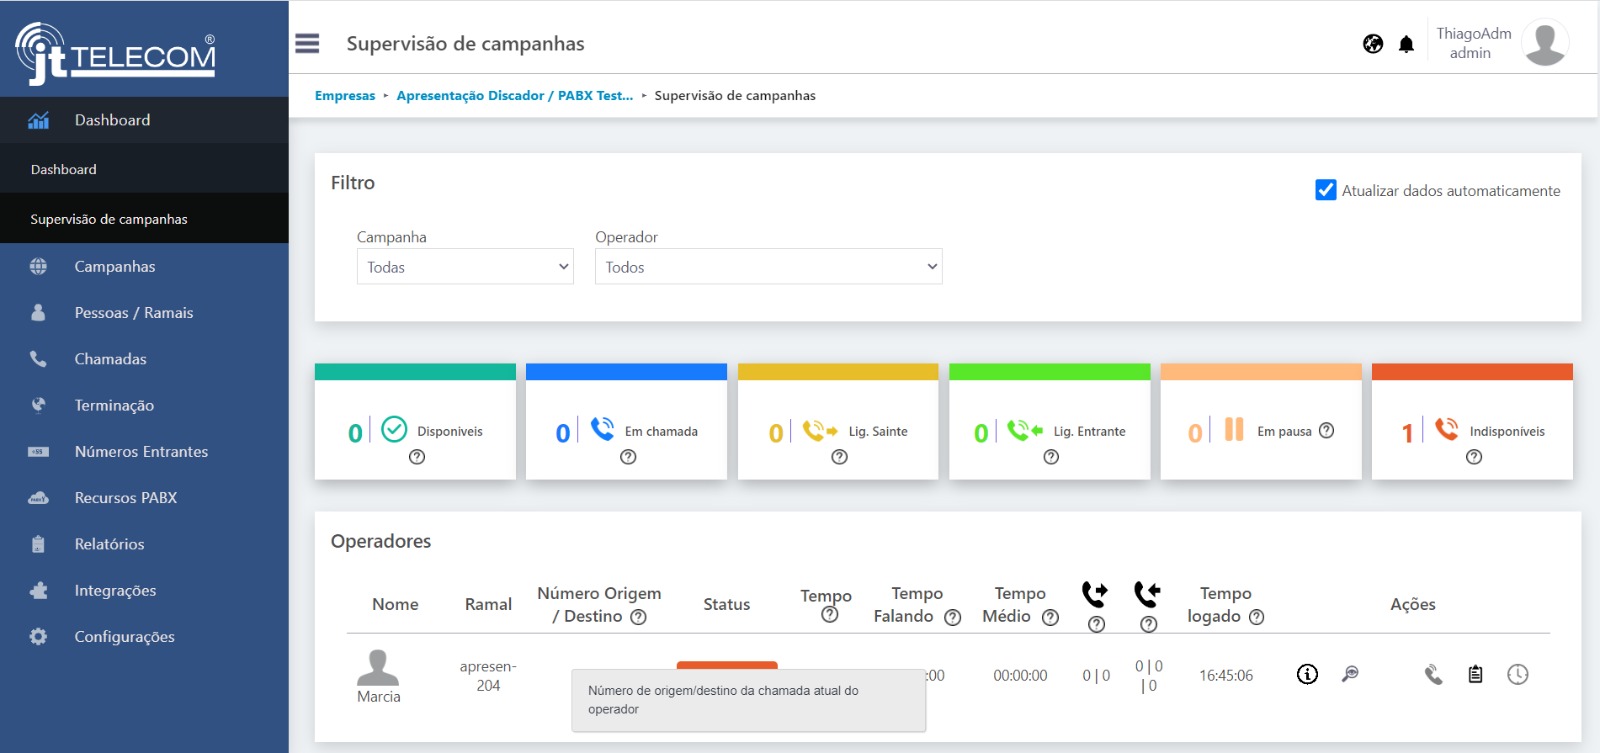The width and height of the screenshot is (1600, 753).
Task: Open the notifications bell icon
Action: click(1406, 44)
